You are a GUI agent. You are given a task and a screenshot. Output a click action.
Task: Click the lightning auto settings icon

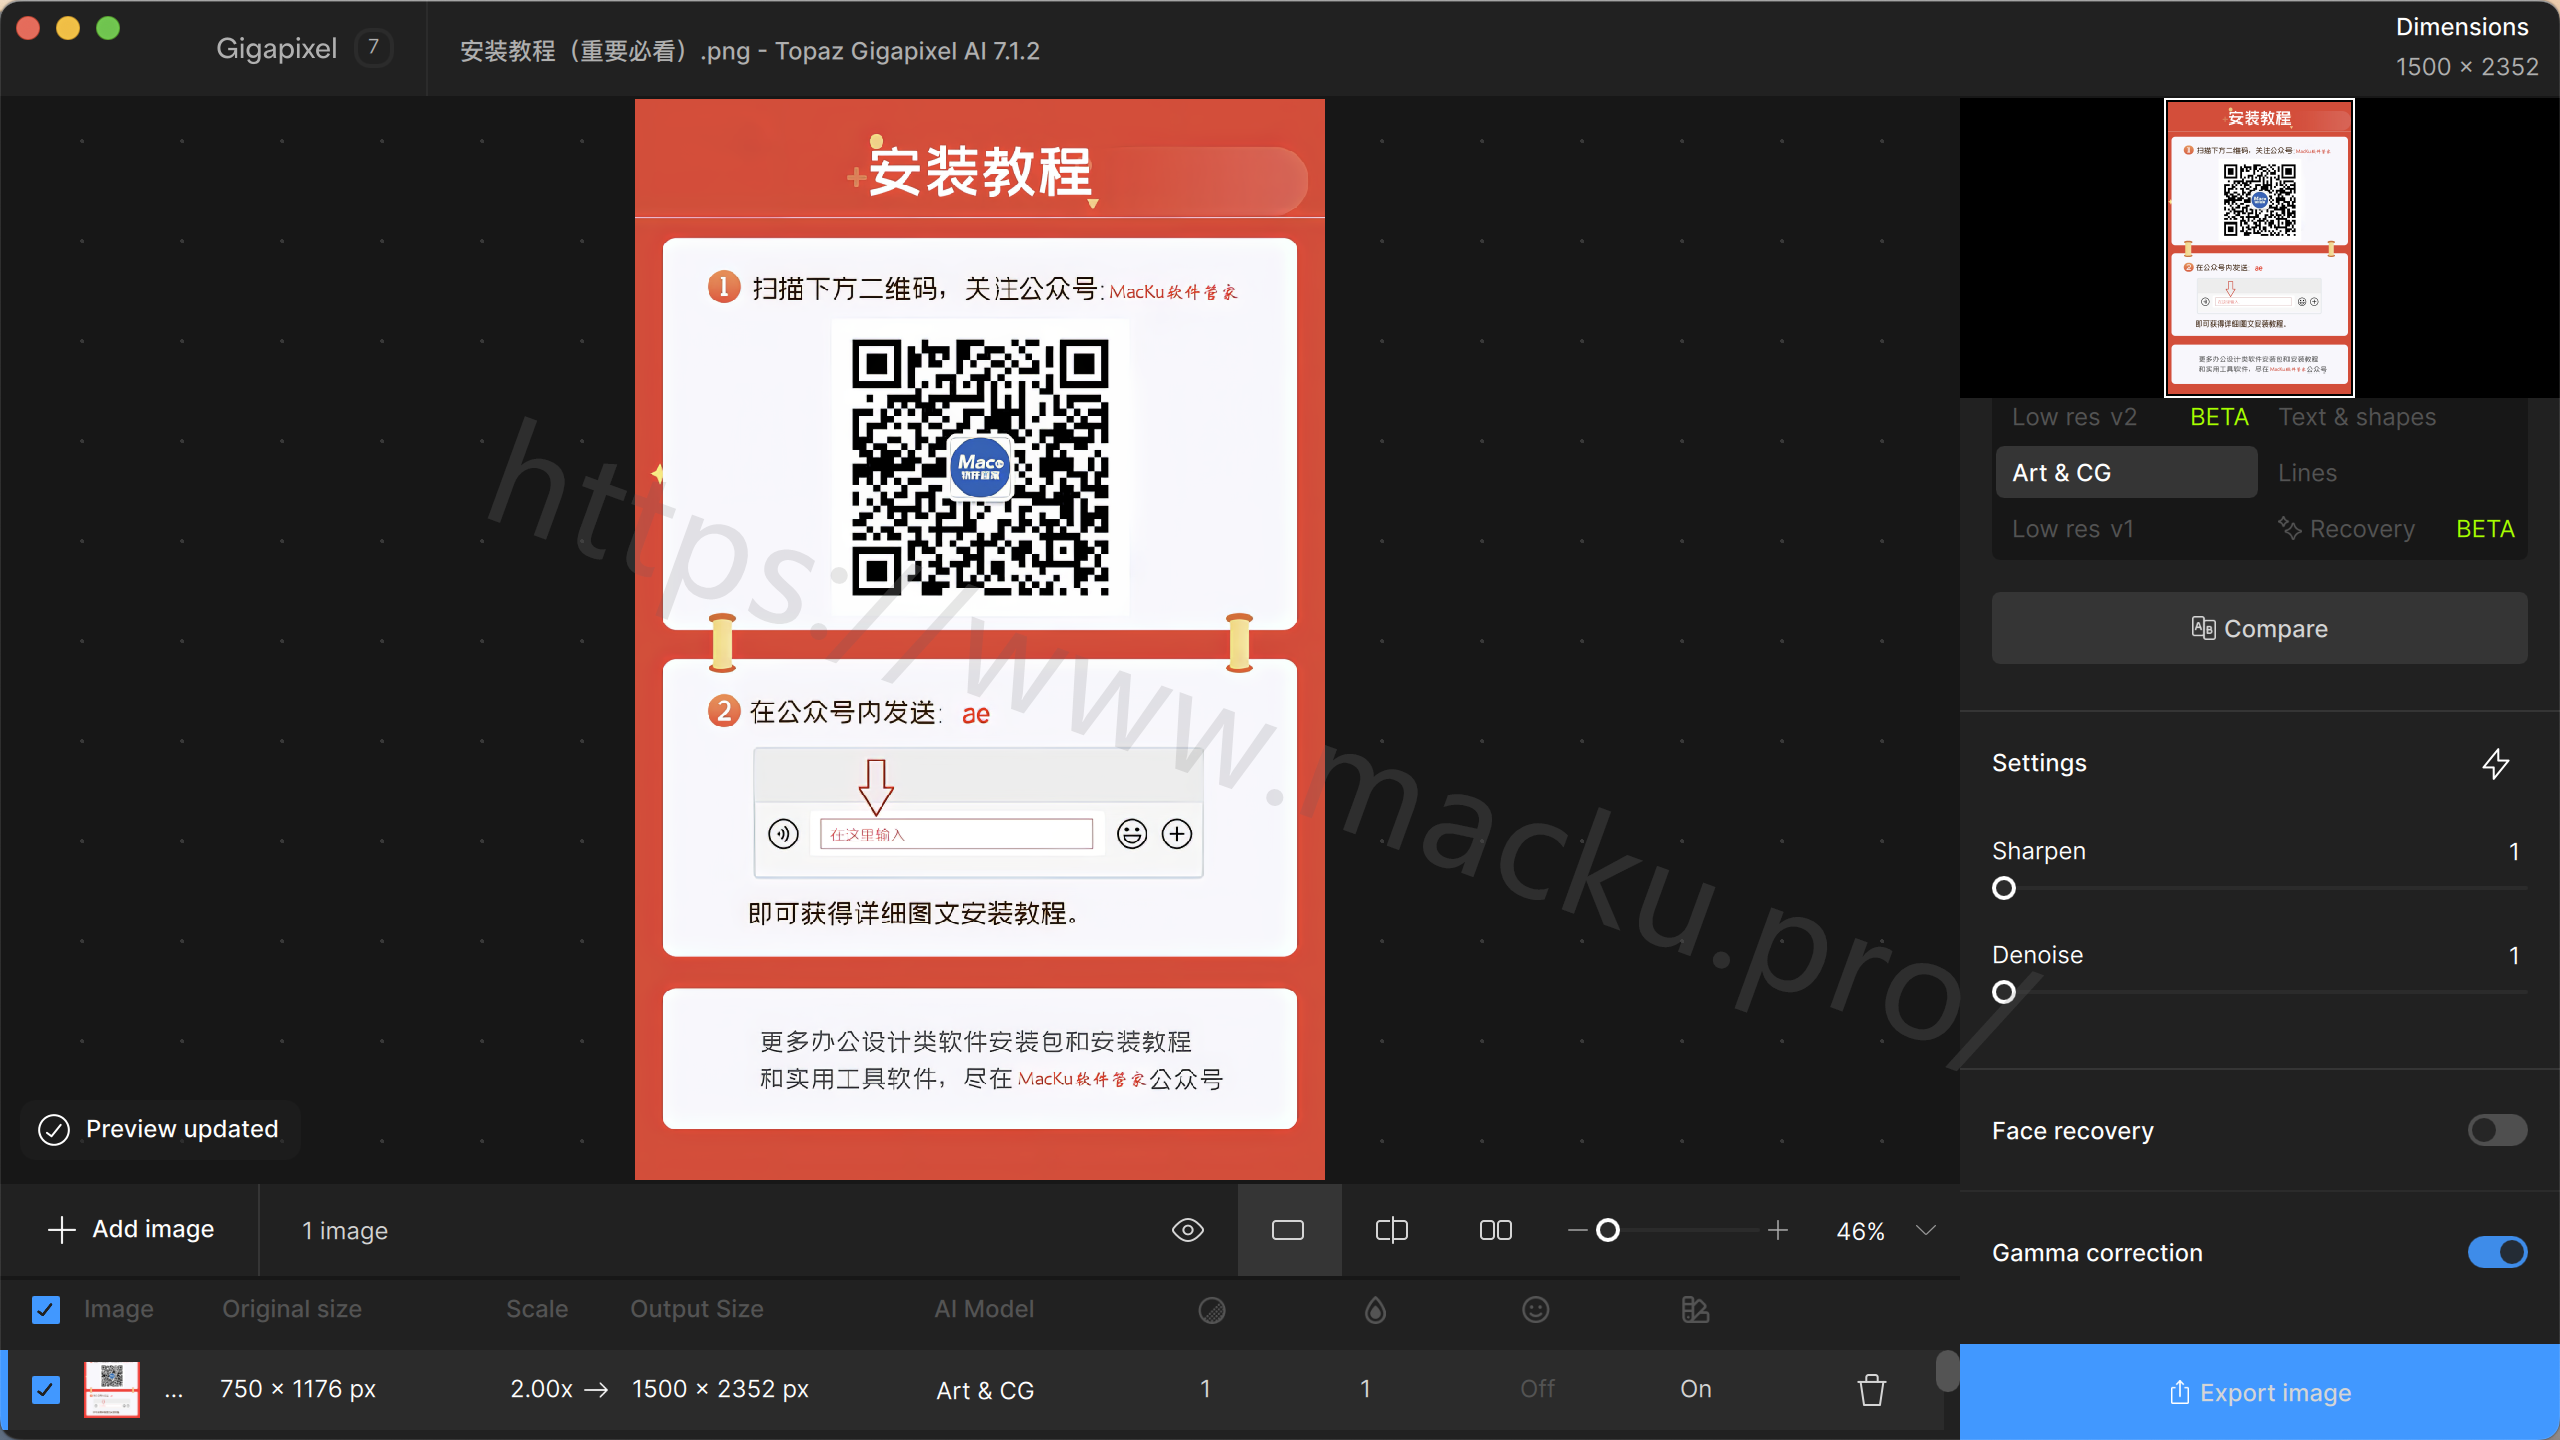[x=2496, y=764]
